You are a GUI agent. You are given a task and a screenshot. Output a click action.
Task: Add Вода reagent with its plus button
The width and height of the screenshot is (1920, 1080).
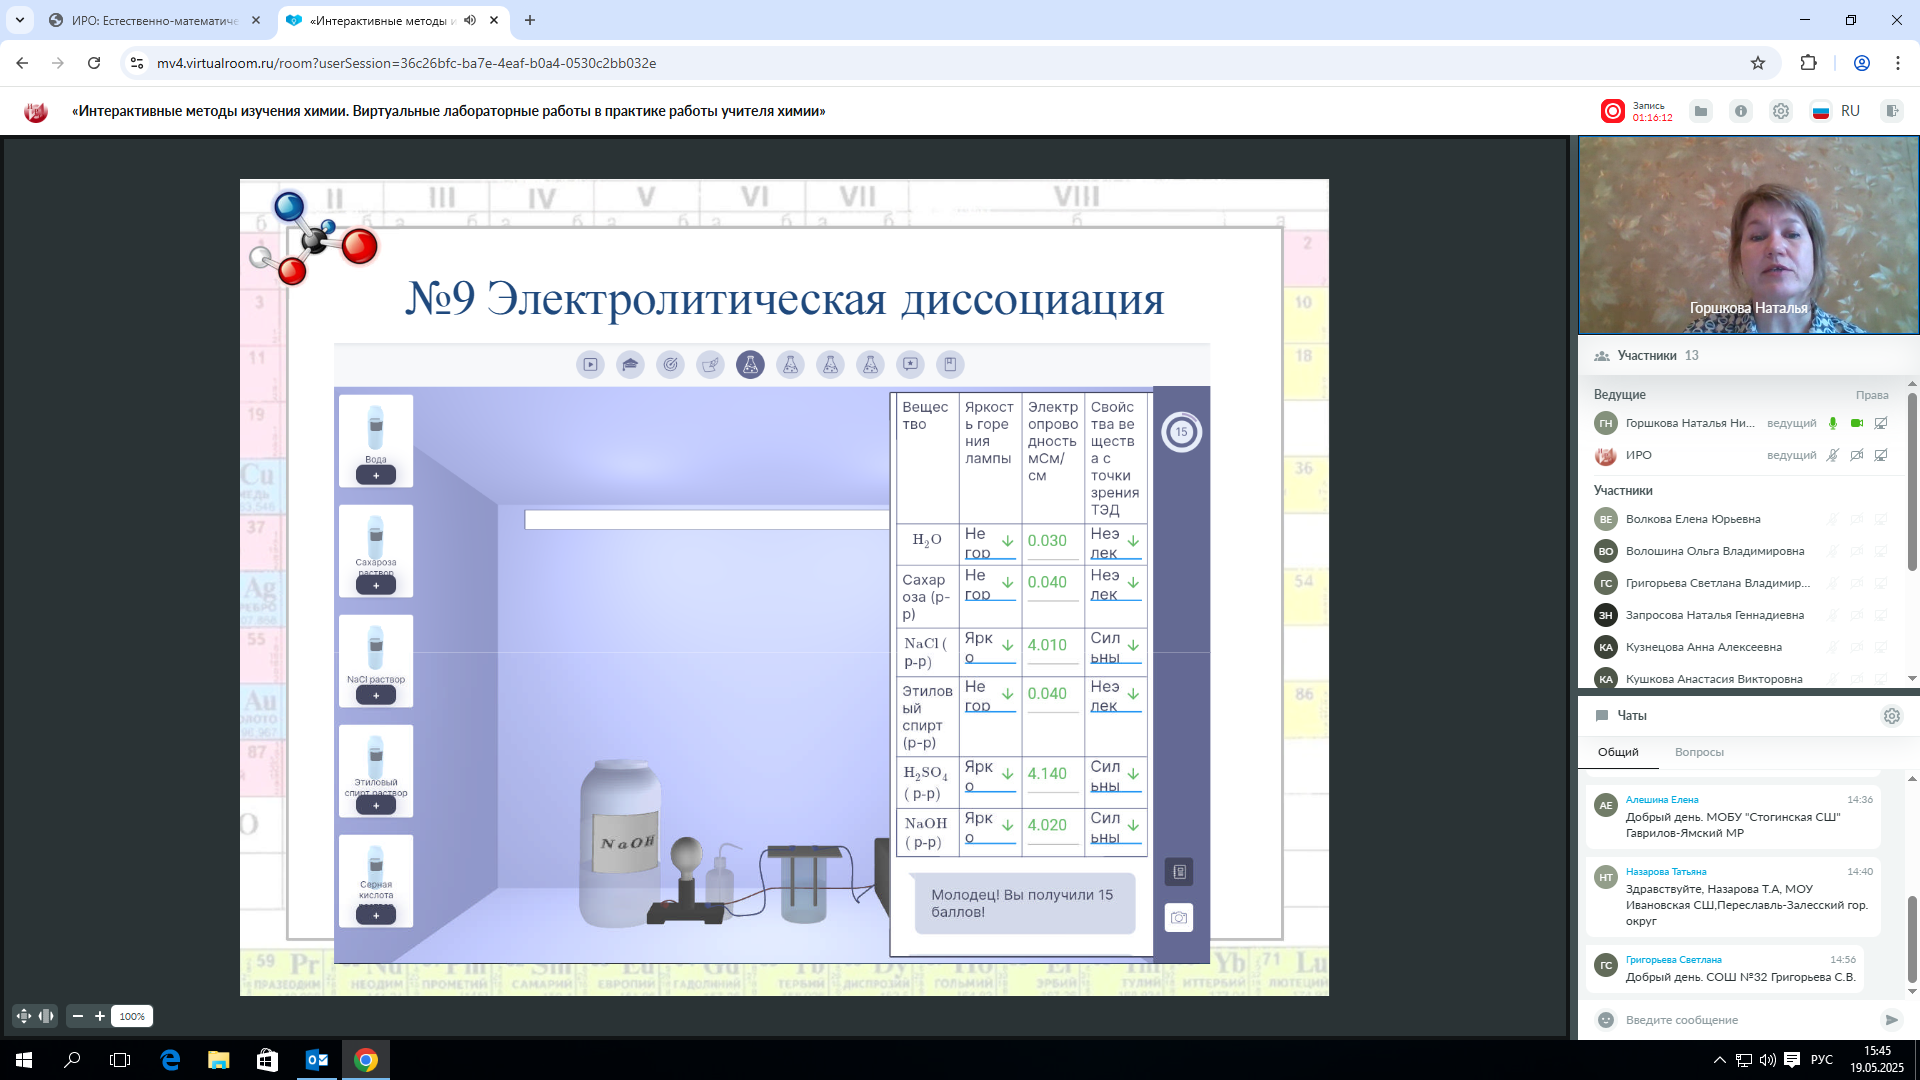[x=376, y=476]
